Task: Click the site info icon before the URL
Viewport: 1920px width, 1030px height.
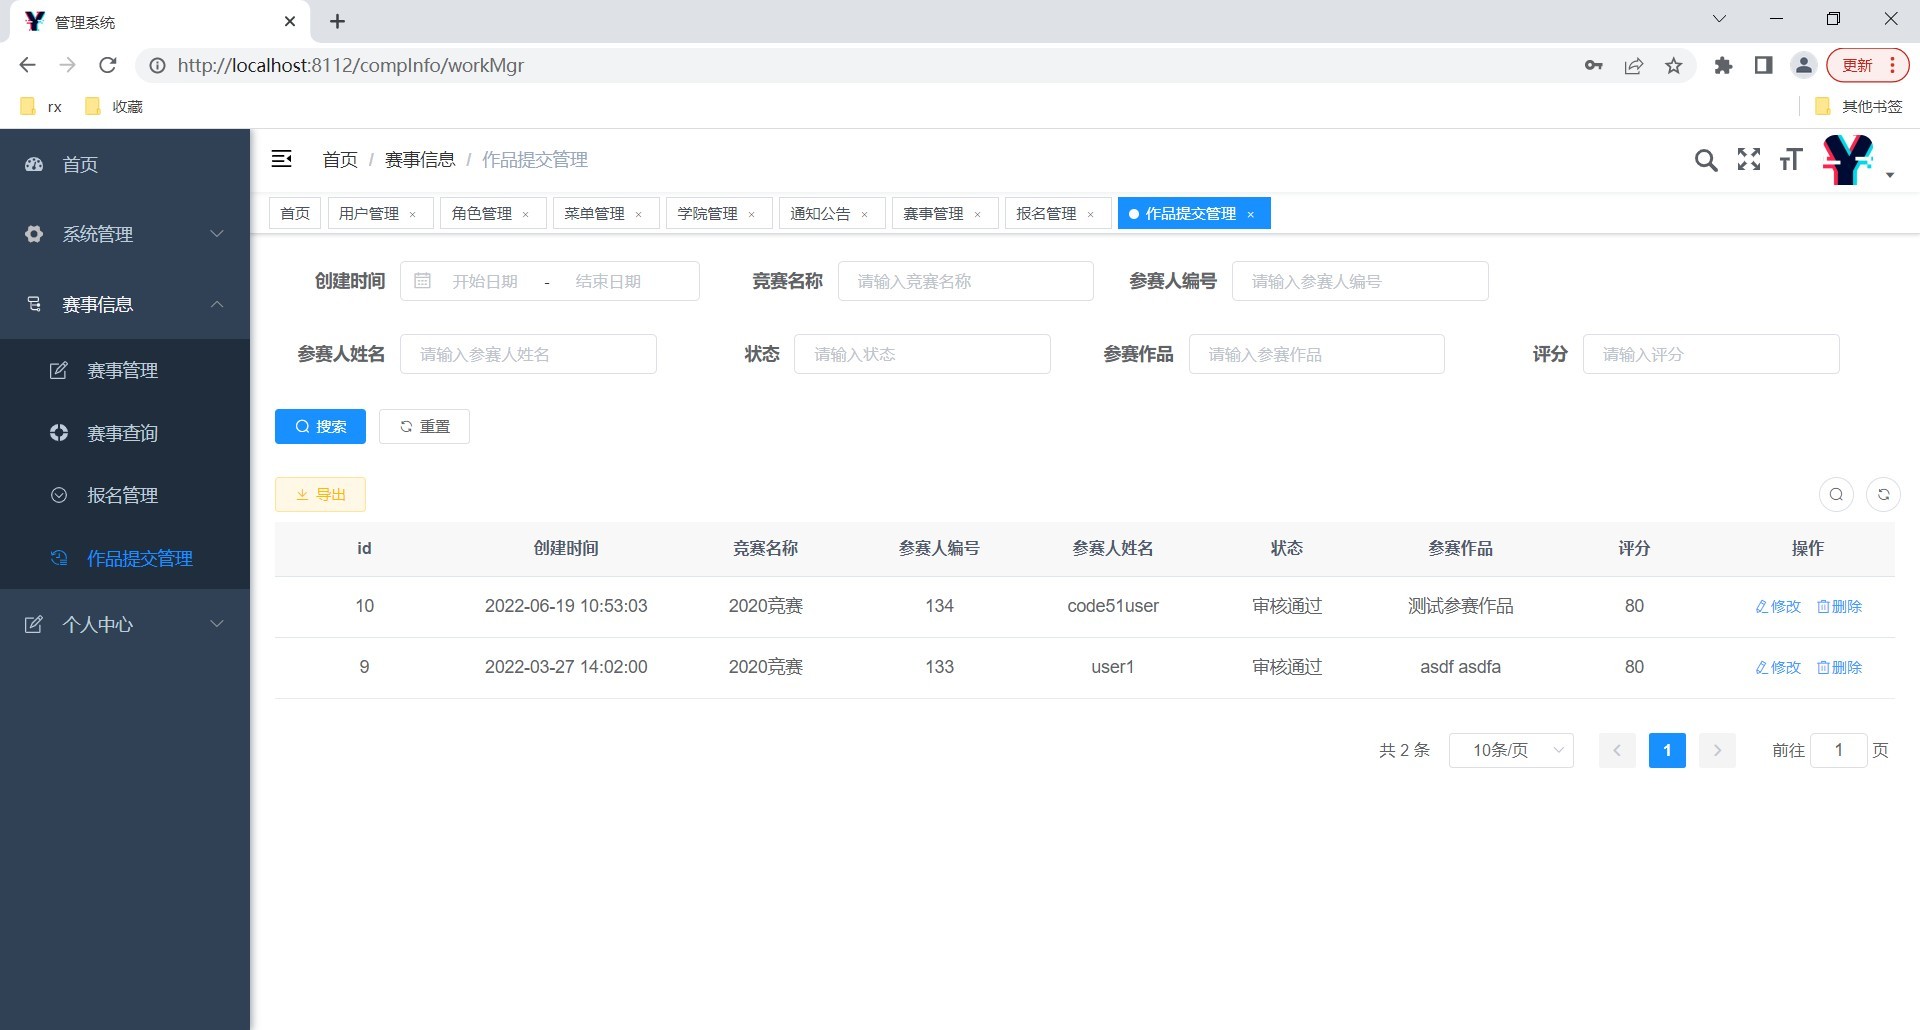Action: pos(157,66)
